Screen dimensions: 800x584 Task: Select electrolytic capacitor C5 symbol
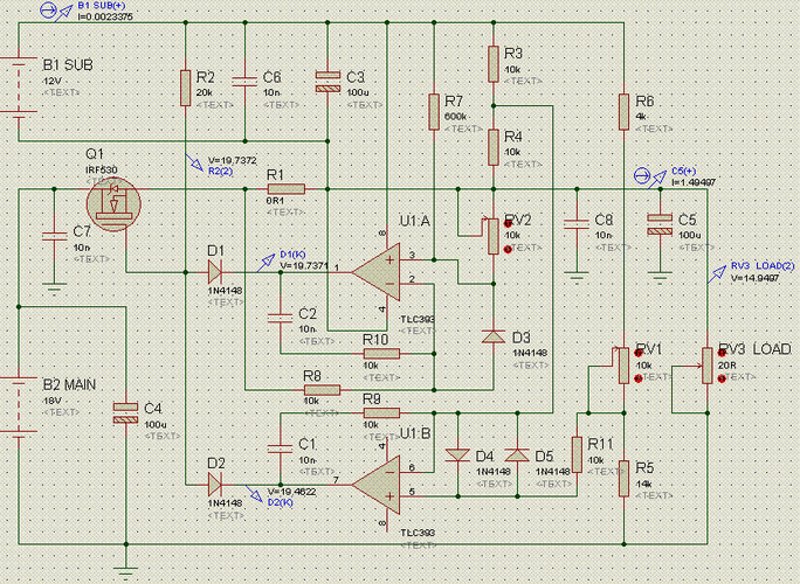[660, 224]
